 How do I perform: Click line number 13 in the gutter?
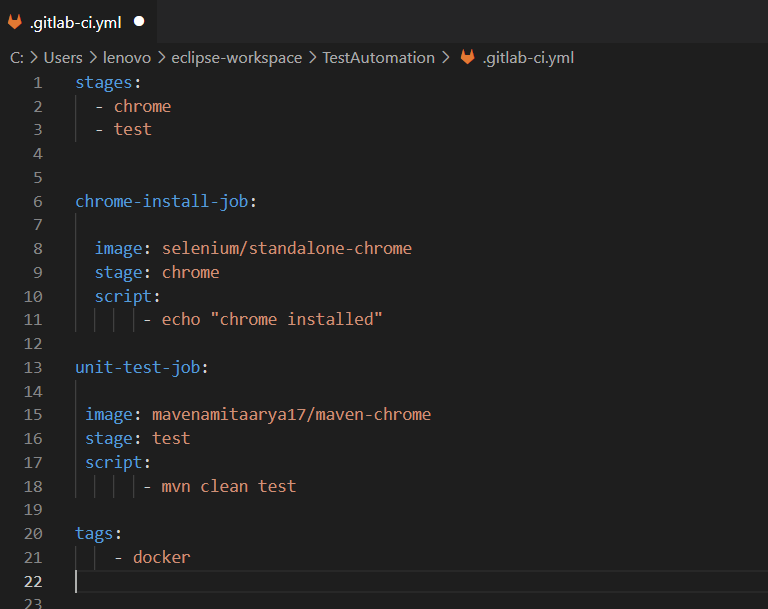click(33, 367)
